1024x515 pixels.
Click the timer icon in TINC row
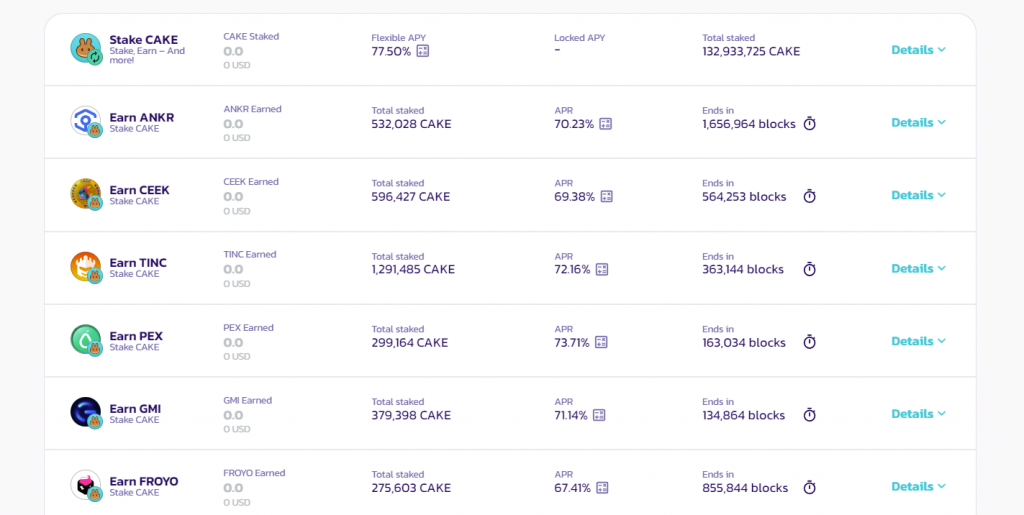coord(809,269)
